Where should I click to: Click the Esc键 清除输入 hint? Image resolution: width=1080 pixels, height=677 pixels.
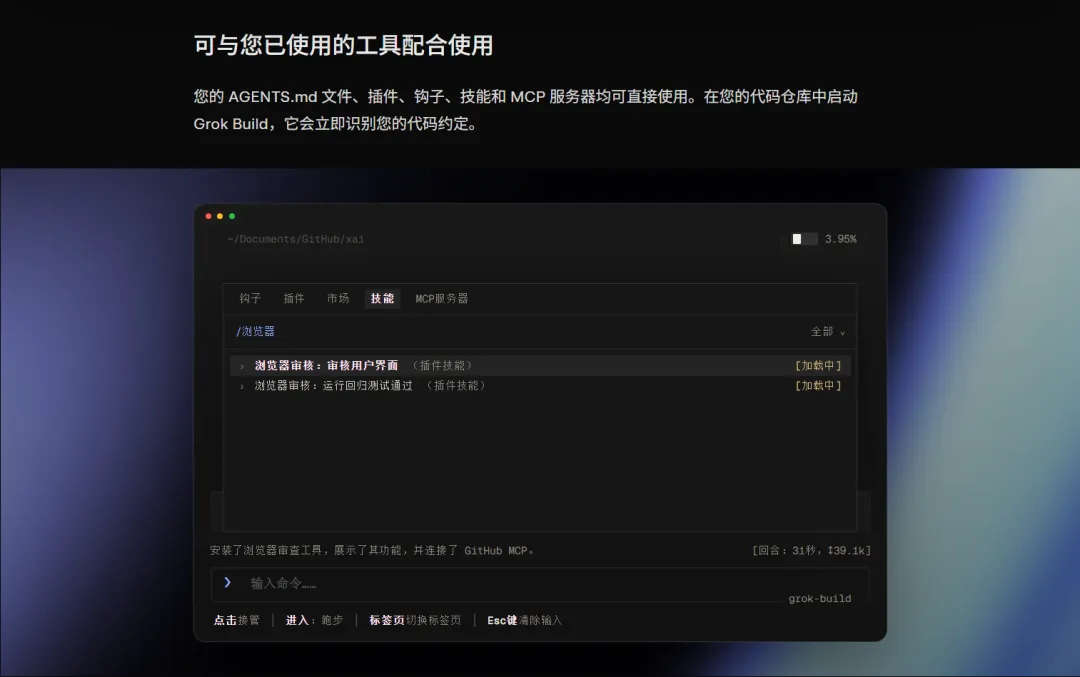(x=524, y=620)
